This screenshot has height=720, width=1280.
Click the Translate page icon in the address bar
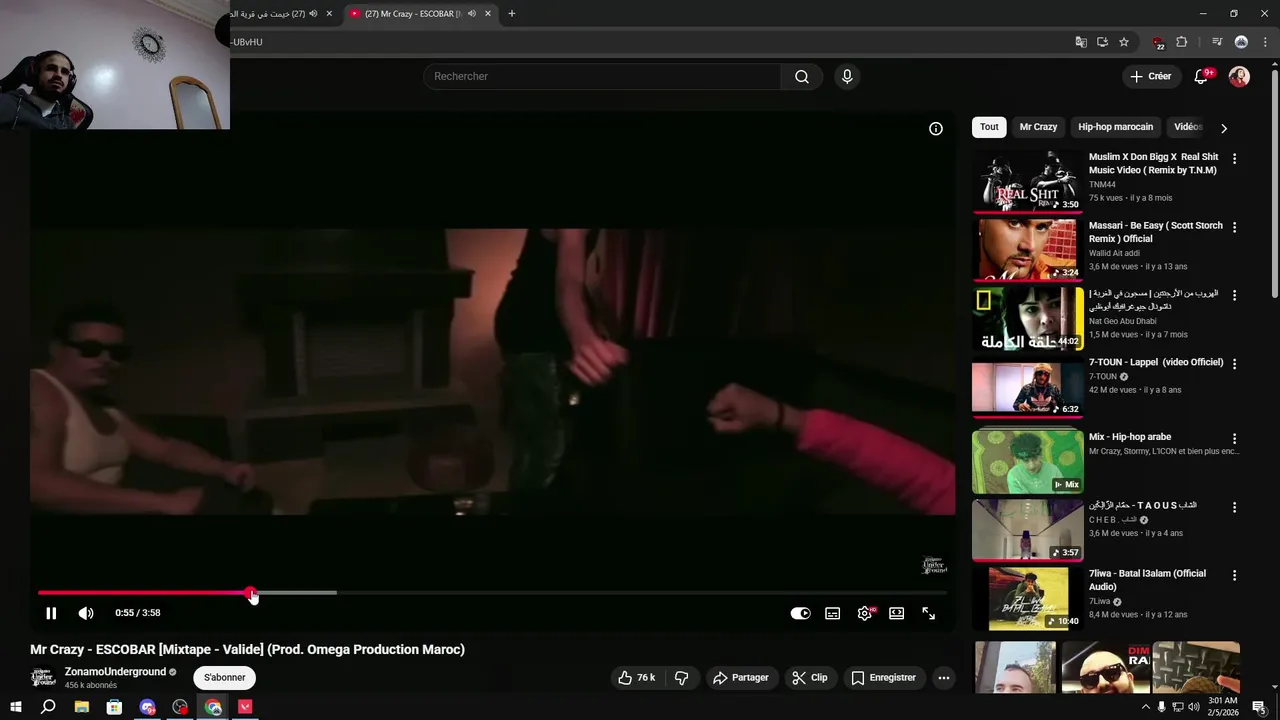point(1081,42)
